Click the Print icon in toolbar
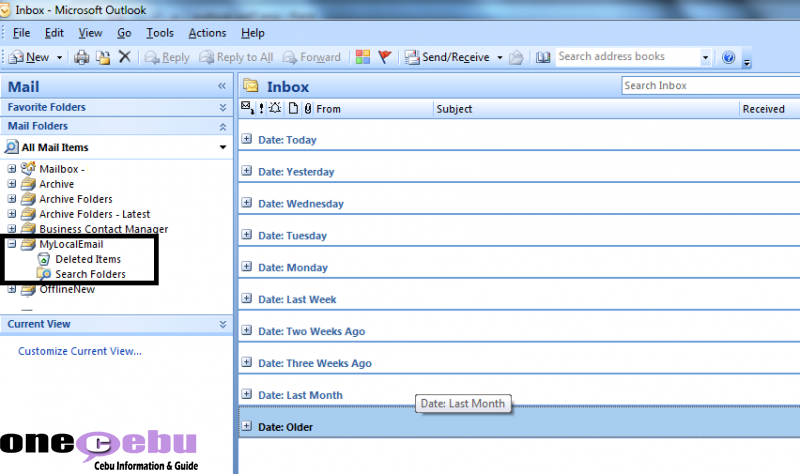This screenshot has height=474, width=800. (82, 57)
